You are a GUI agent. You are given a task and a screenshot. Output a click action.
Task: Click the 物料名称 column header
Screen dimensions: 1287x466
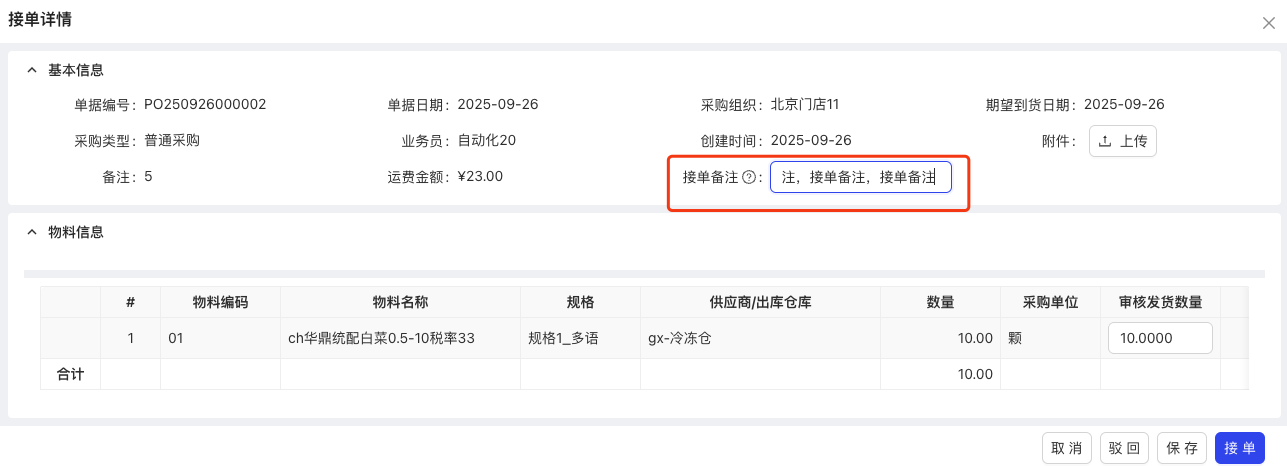tap(400, 302)
